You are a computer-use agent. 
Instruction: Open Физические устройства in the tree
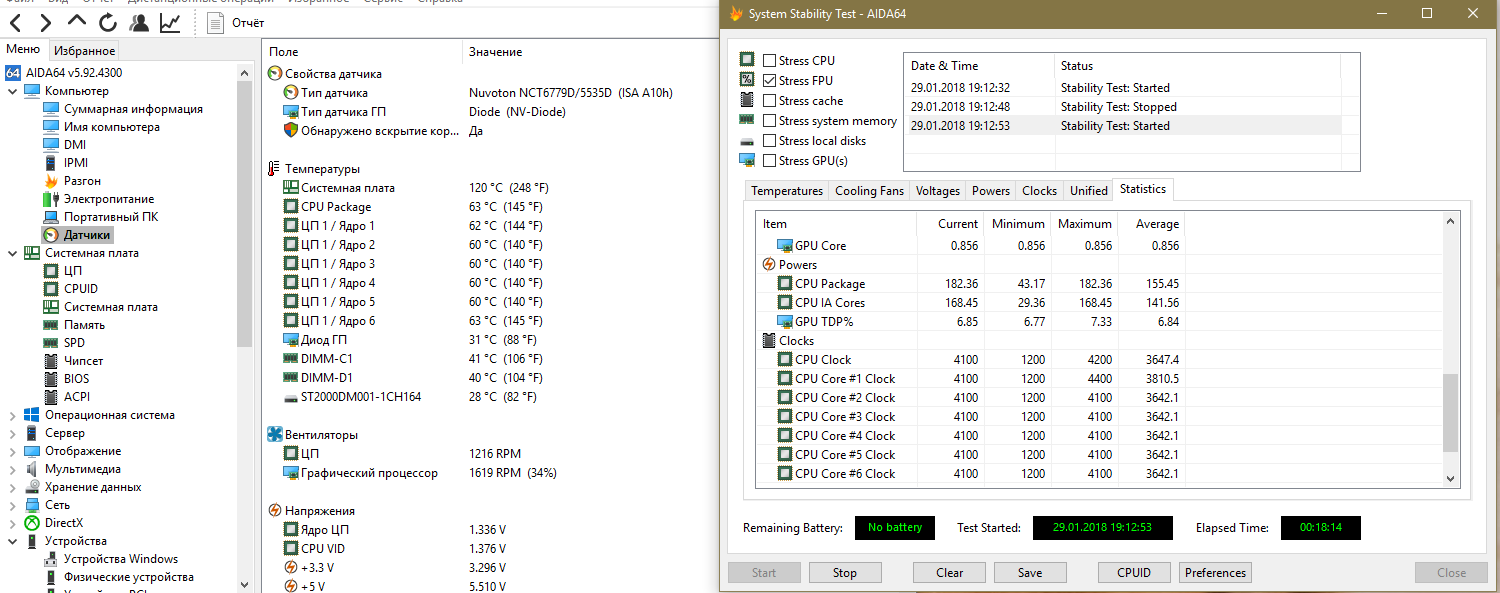(x=129, y=577)
